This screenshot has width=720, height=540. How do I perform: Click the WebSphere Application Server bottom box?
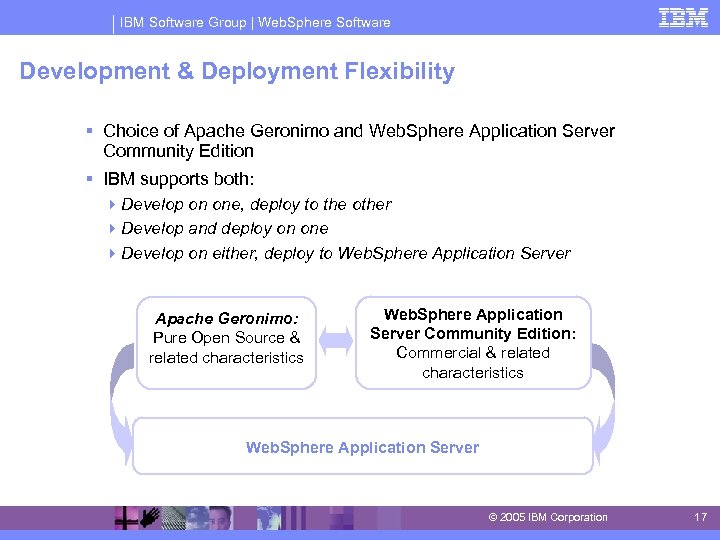(363, 446)
